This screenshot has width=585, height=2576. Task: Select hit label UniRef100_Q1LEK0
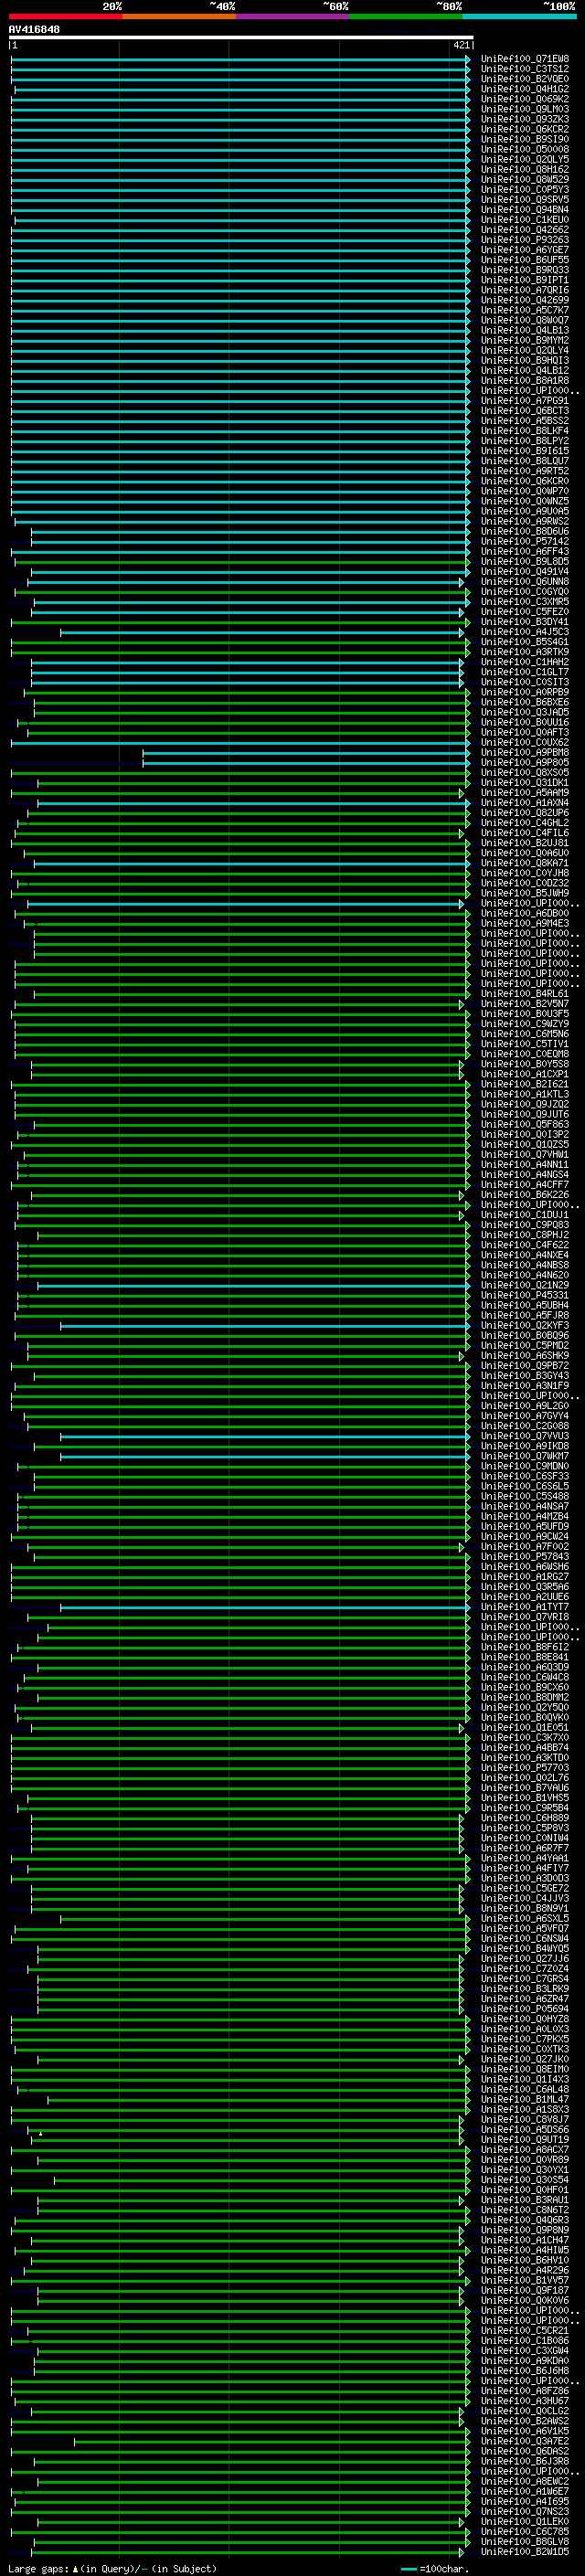[525, 2521]
